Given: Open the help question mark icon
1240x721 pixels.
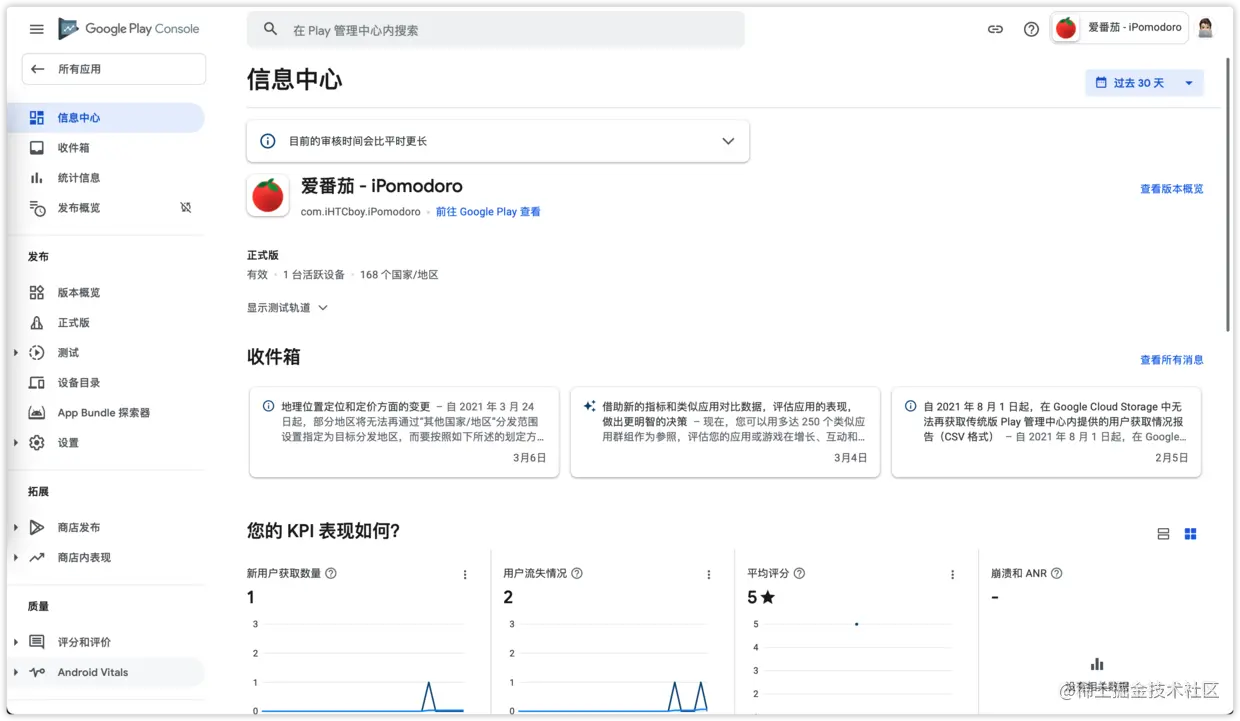Looking at the screenshot, I should click(x=1031, y=29).
